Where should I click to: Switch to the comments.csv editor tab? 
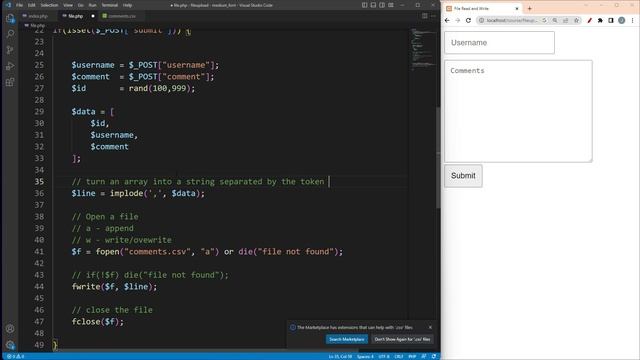point(122,16)
